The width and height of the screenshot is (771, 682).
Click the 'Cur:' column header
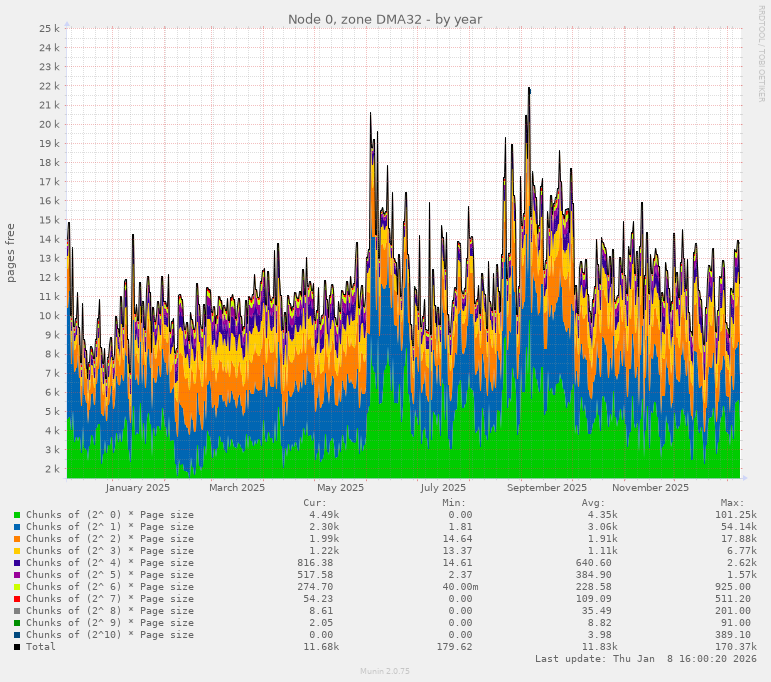click(315, 503)
